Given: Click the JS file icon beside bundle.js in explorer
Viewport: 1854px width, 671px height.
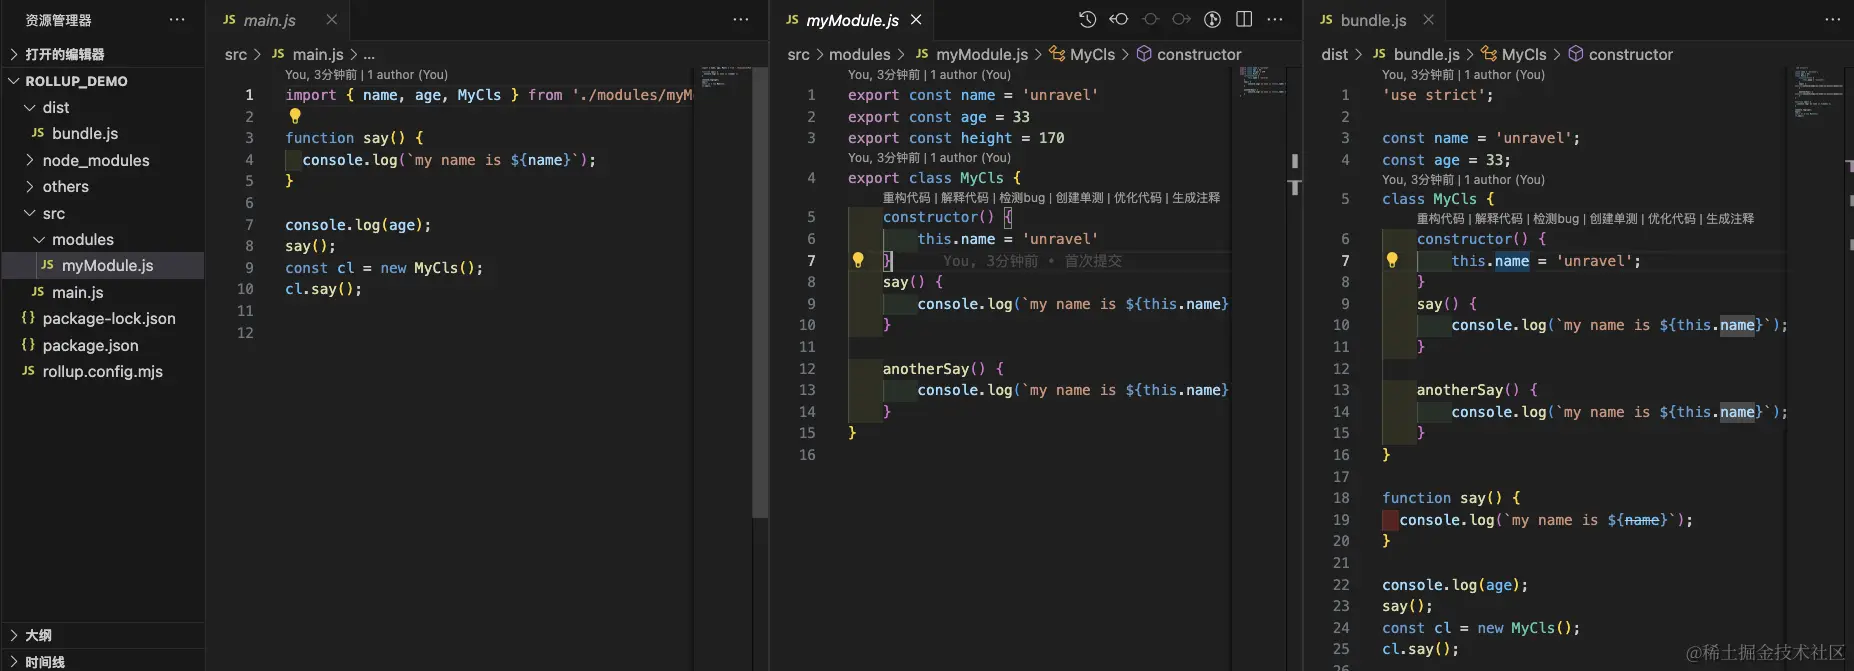Looking at the screenshot, I should 38,133.
